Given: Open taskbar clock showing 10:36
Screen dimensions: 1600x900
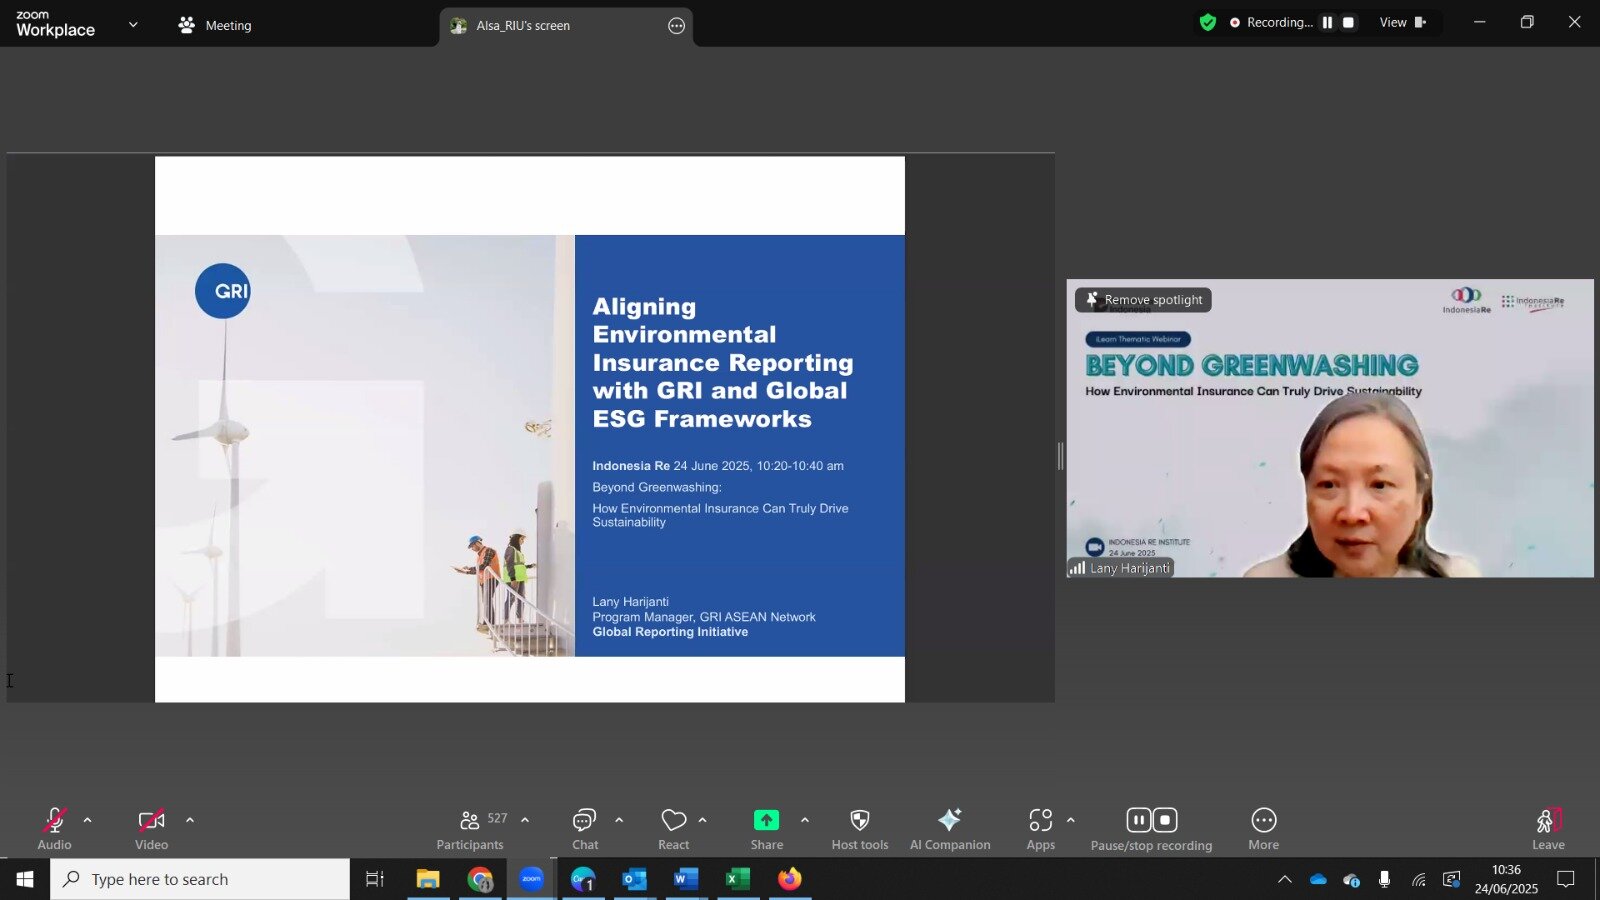Looking at the screenshot, I should click(x=1506, y=879).
